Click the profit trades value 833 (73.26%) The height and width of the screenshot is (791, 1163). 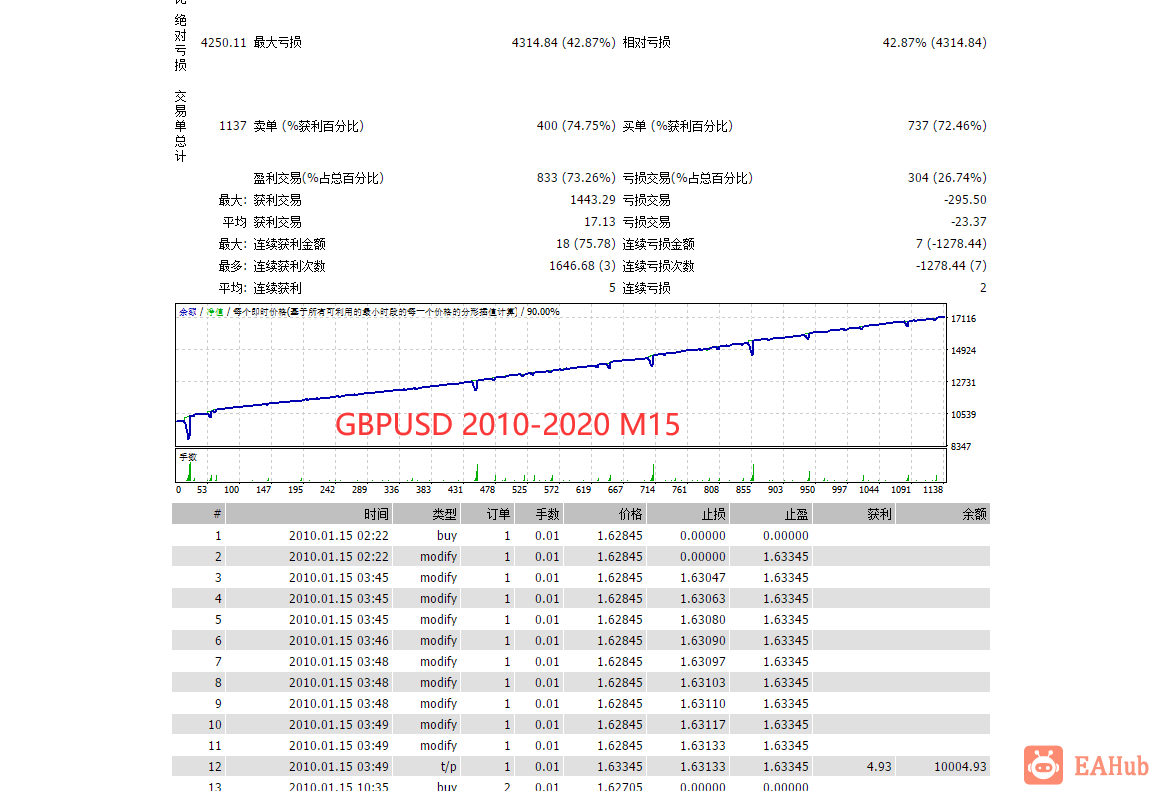point(576,177)
